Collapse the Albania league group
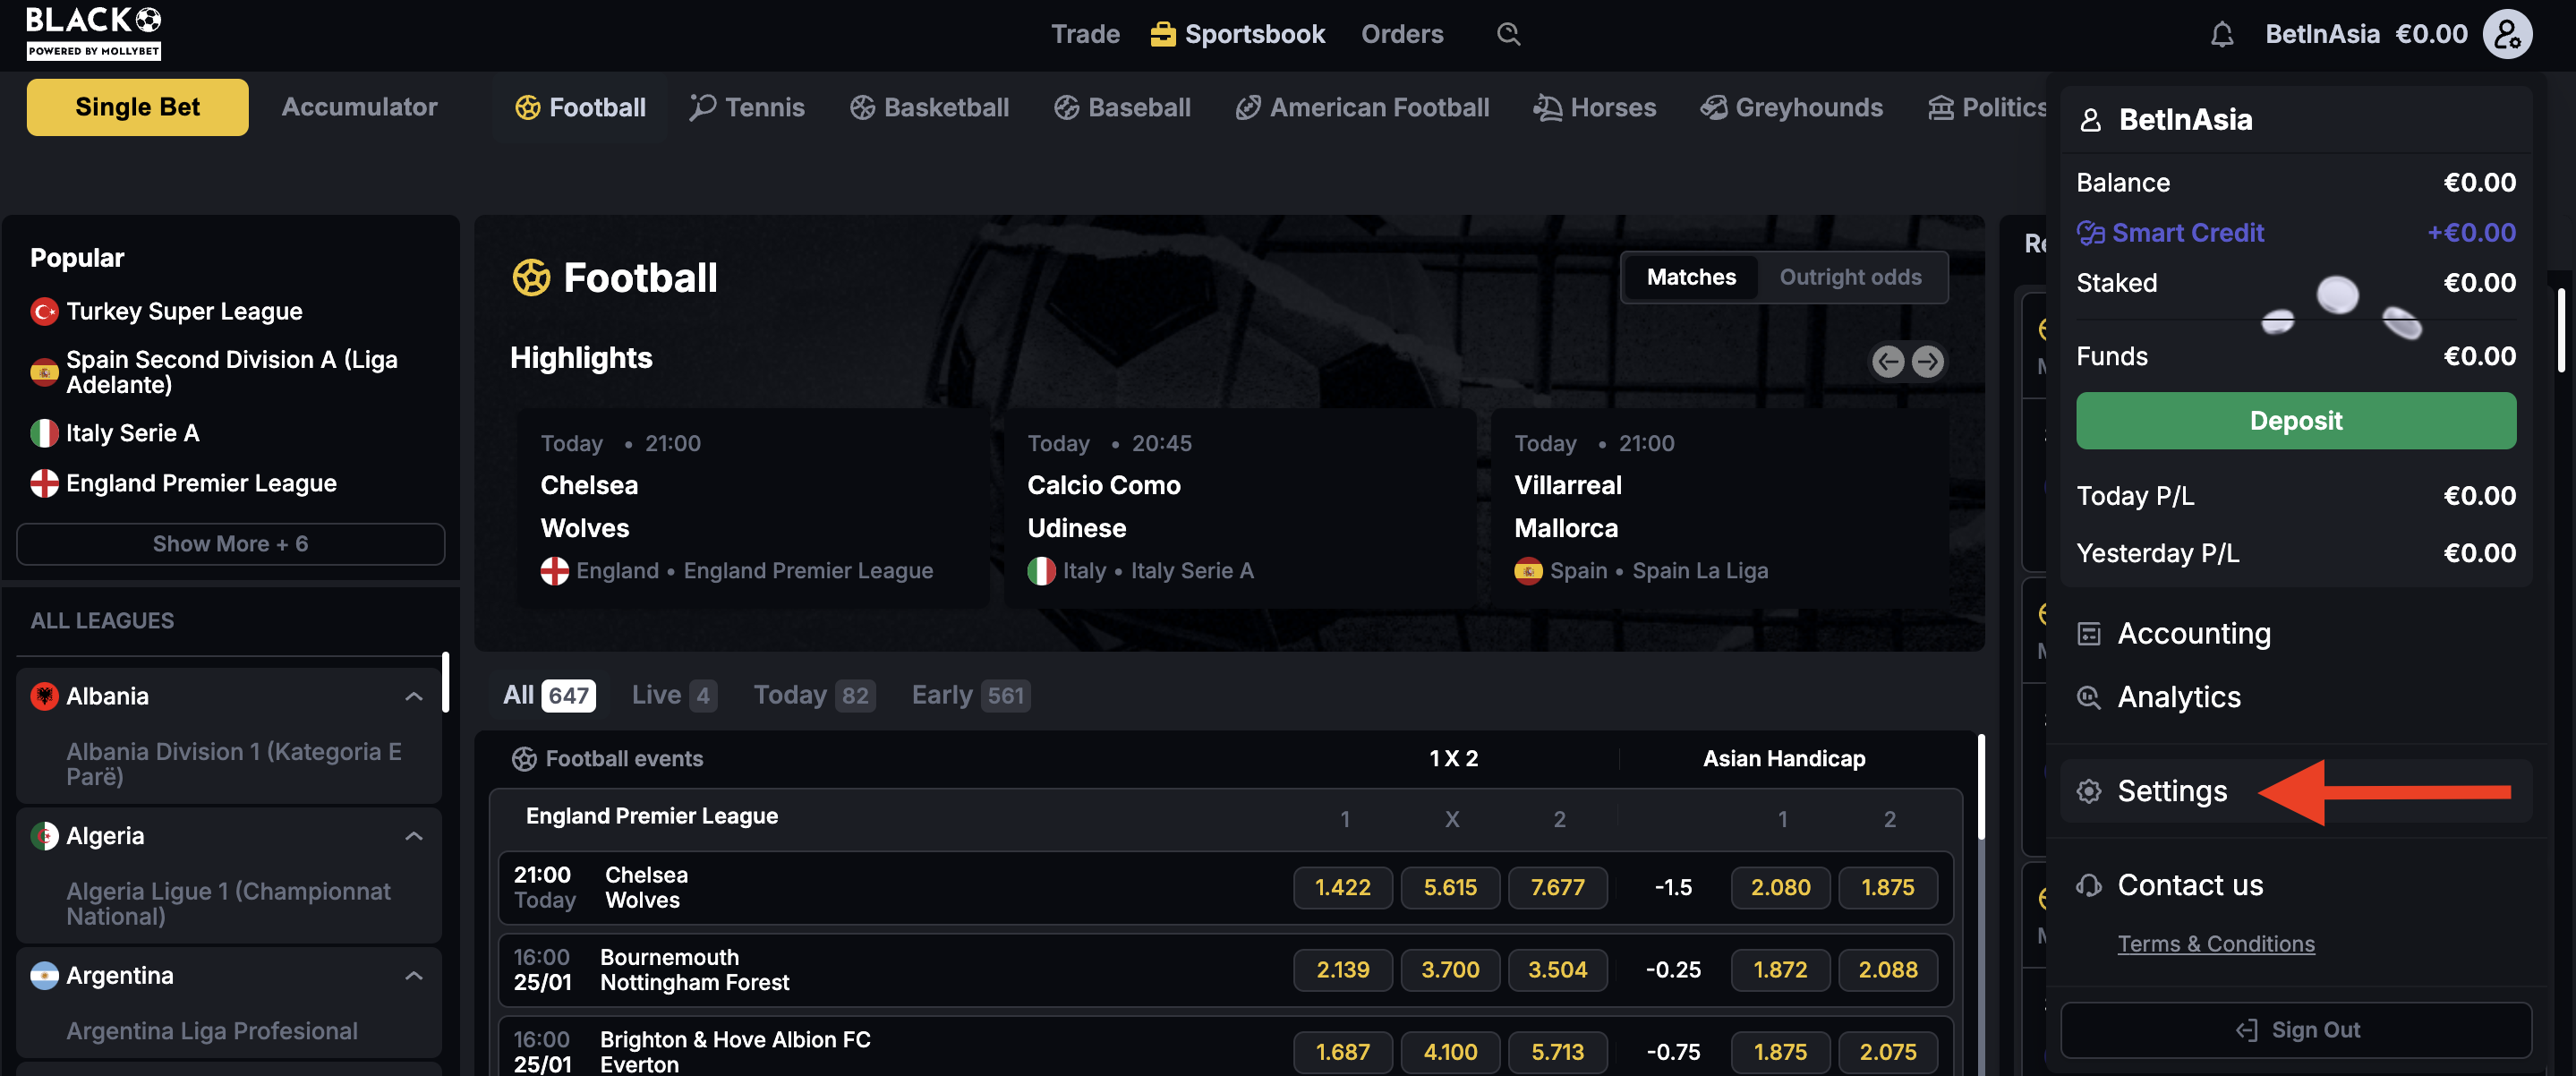 [x=413, y=696]
